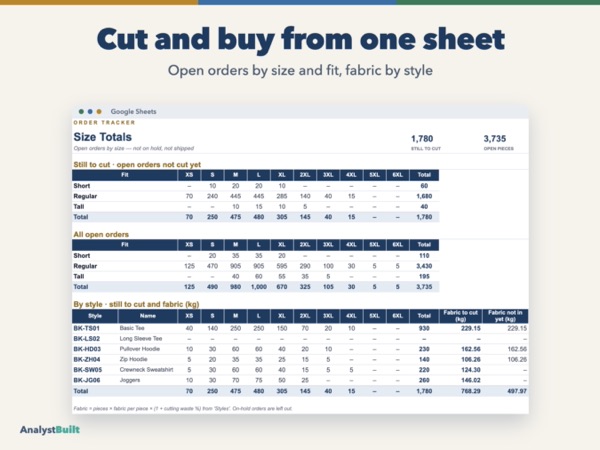Click the AnalystBuilt logo
Viewport: 600px width, 450px height.
(x=50, y=430)
